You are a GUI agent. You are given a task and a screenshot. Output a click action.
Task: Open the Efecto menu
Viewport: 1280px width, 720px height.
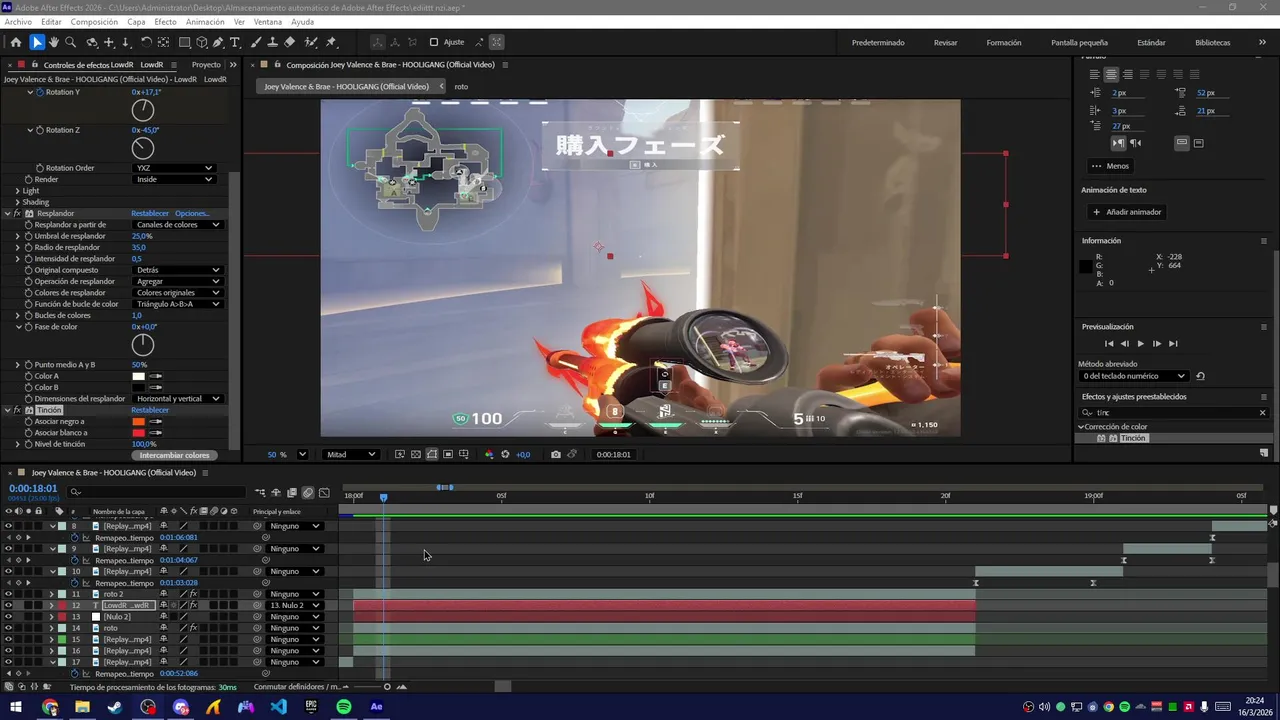coord(165,22)
